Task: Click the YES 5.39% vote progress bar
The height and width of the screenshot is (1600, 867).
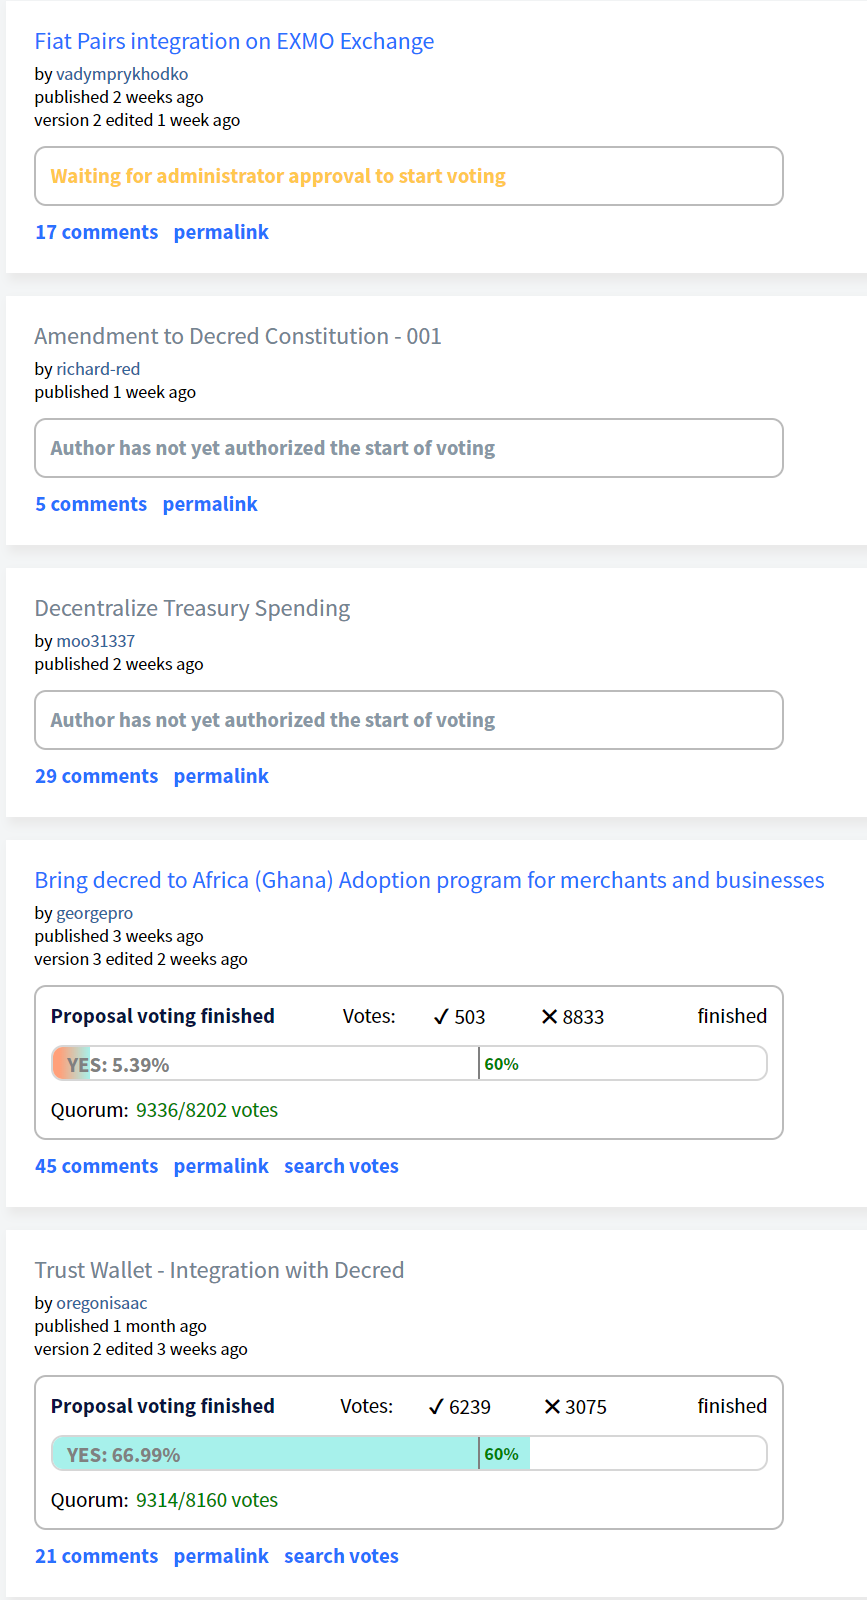Action: (x=409, y=1063)
